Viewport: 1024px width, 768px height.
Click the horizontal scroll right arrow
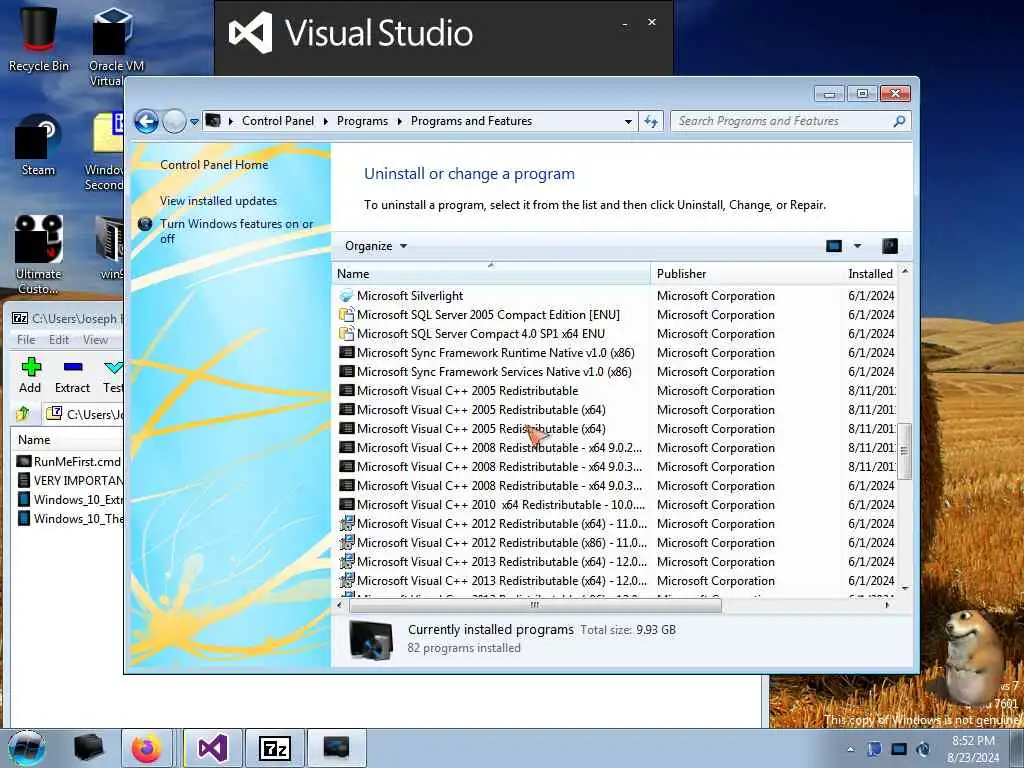(x=887, y=605)
